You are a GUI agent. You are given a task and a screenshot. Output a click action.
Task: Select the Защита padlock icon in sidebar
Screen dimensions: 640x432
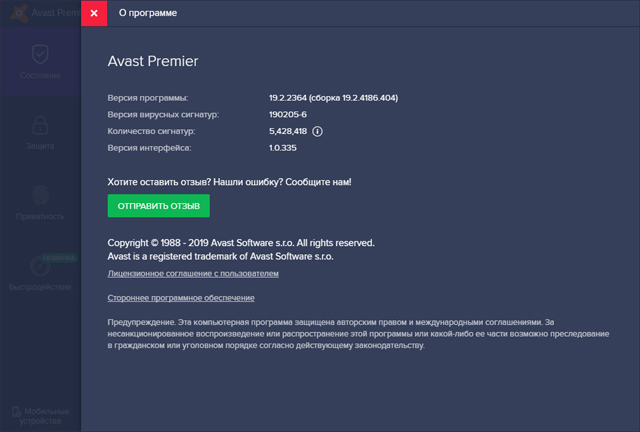[40, 125]
